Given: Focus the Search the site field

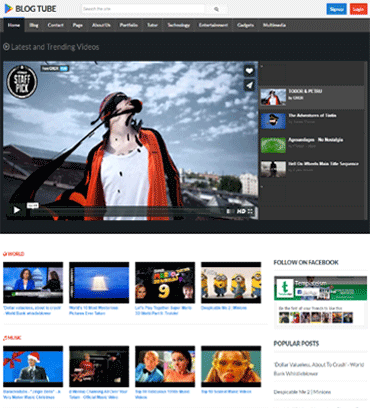Looking at the screenshot, I should point(143,9).
